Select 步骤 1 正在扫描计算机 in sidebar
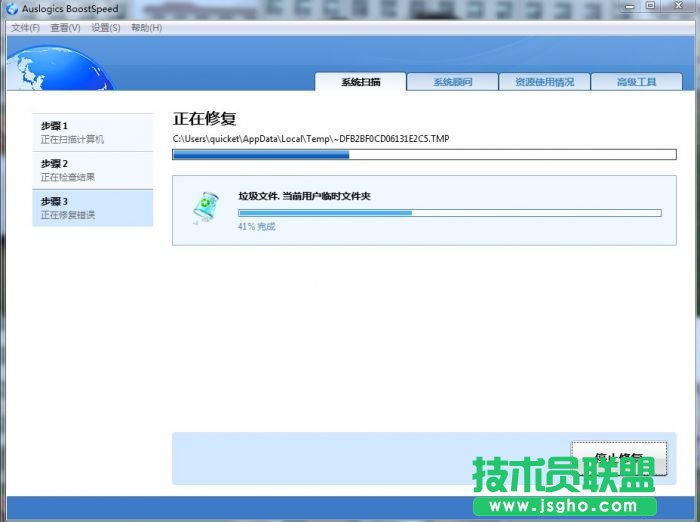 pos(92,132)
